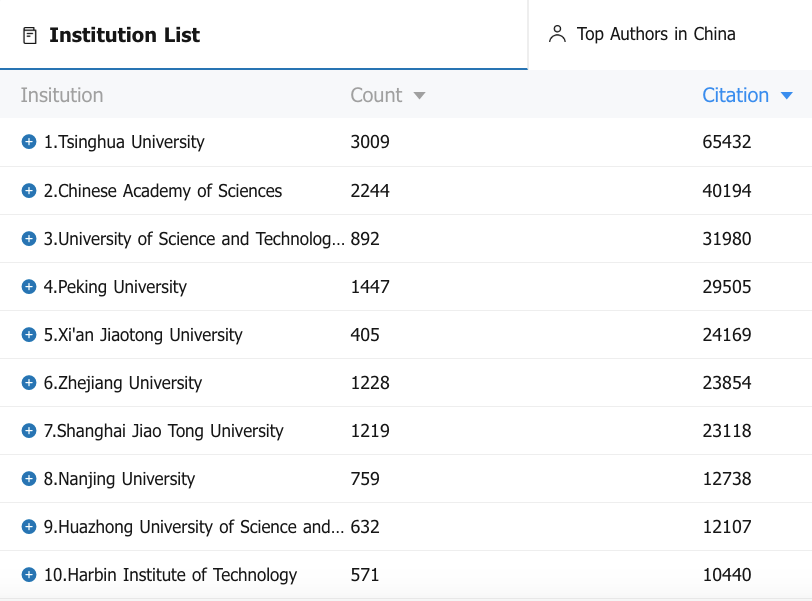The height and width of the screenshot is (601, 812).
Task: Select the Institution List tab
Action: coord(124,35)
